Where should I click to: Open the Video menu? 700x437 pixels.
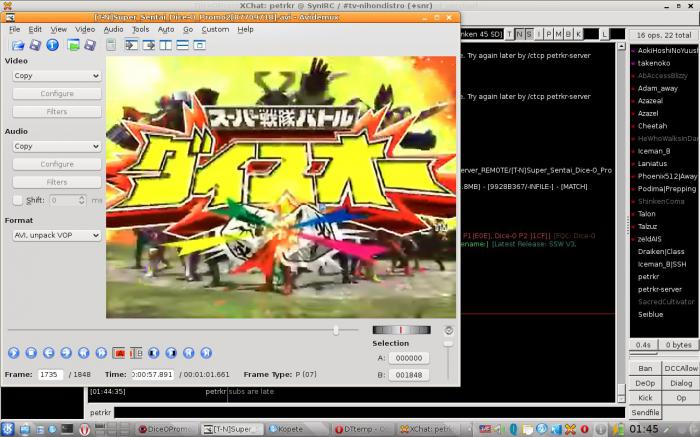click(85, 29)
